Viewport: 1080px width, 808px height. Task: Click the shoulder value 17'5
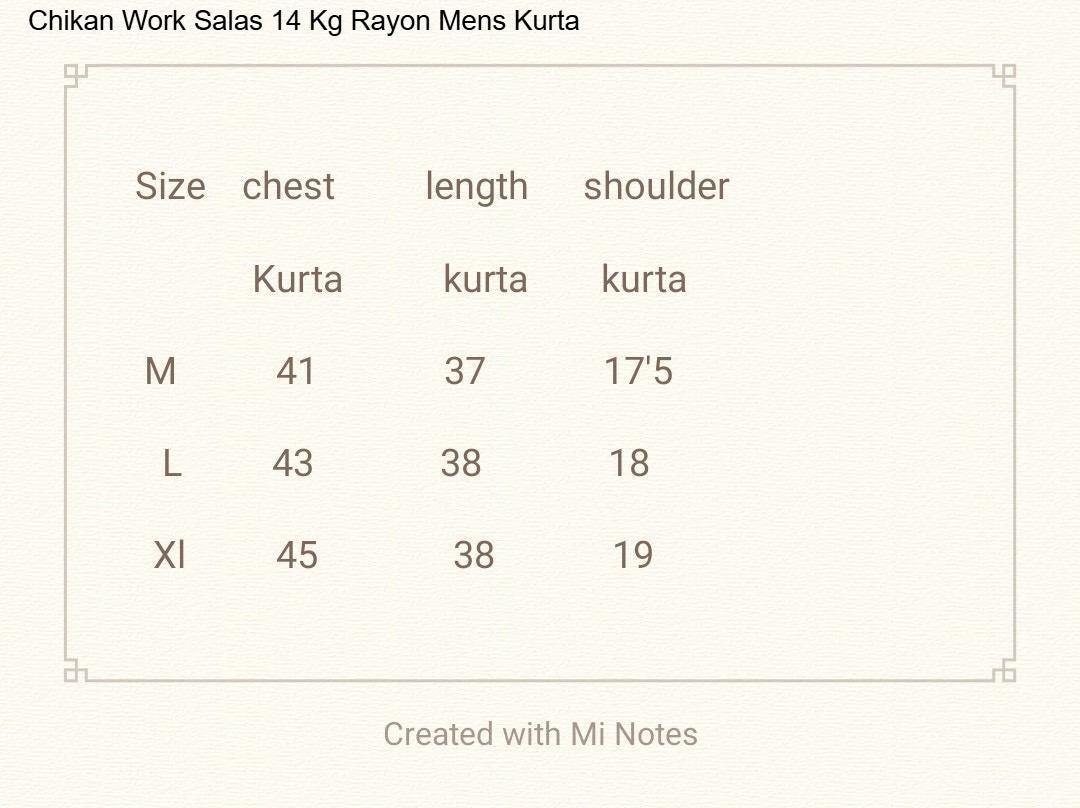tap(638, 372)
